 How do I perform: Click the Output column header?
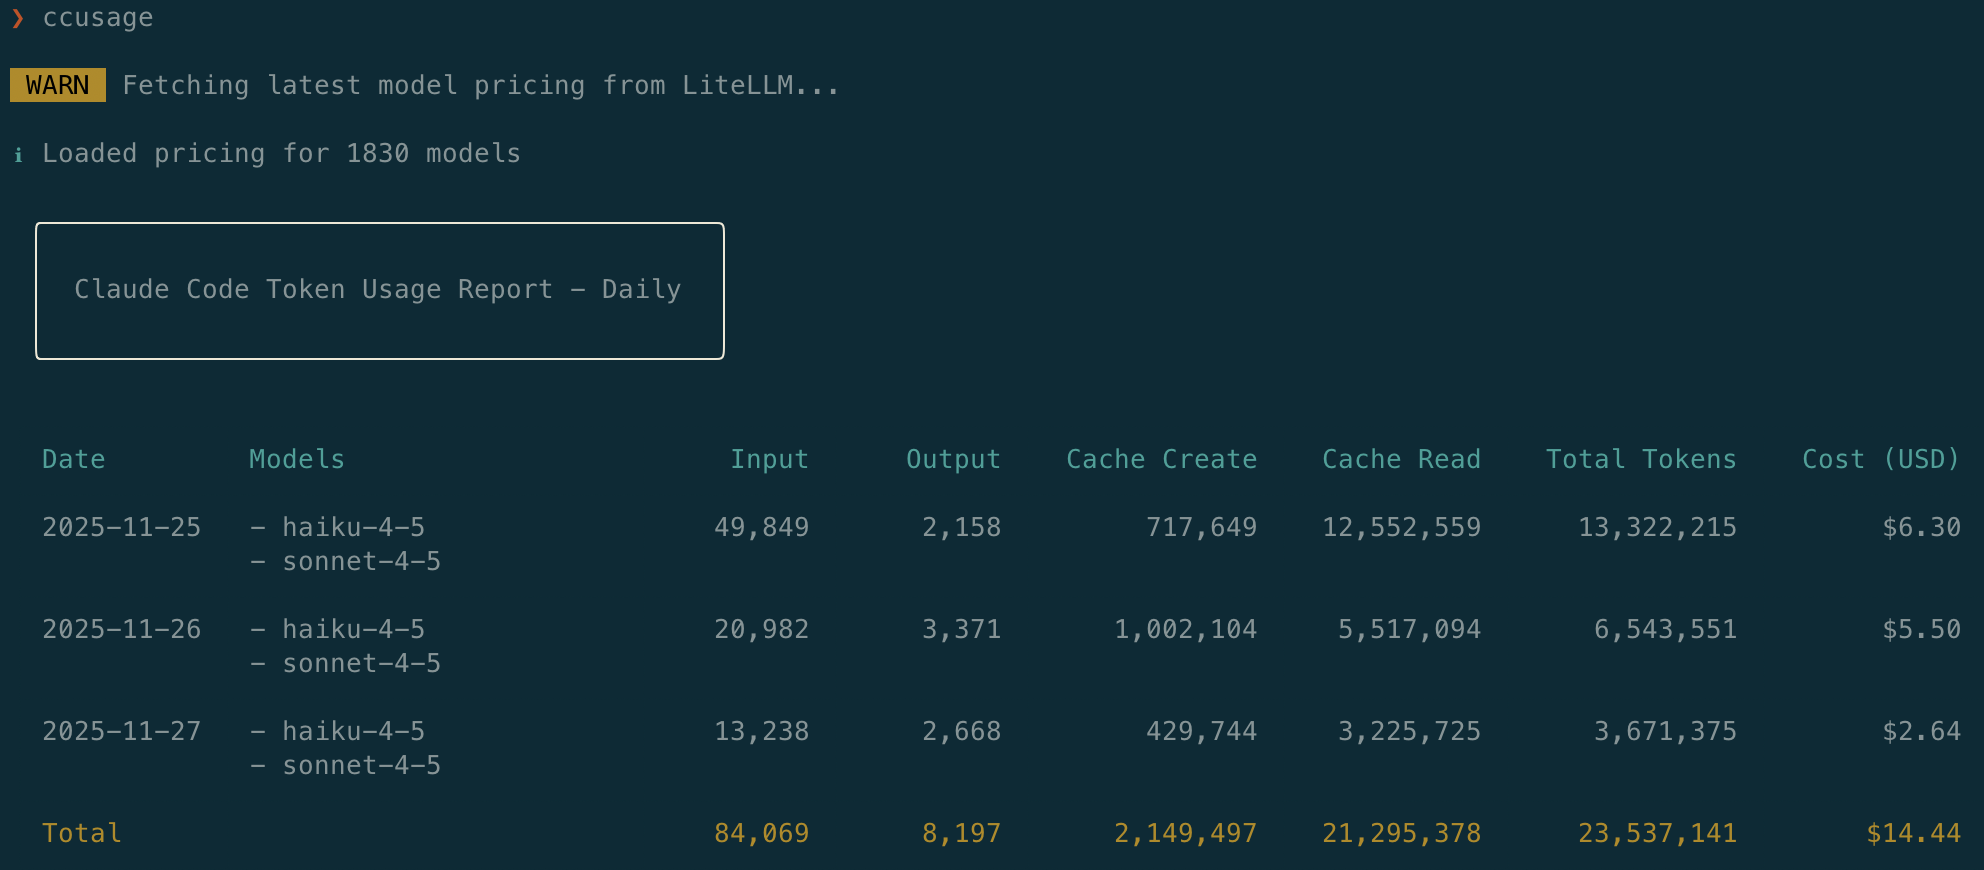[952, 459]
